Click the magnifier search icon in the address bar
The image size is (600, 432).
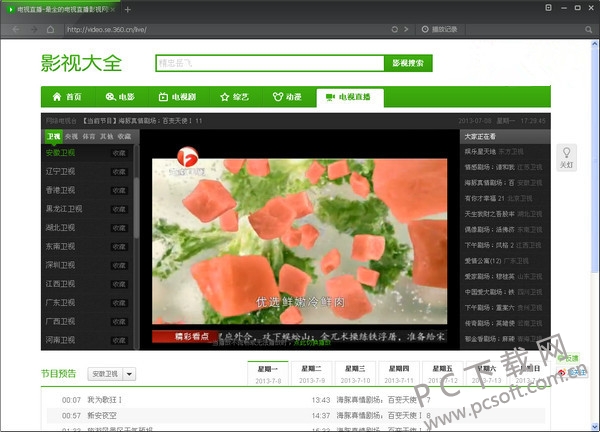(x=589, y=29)
